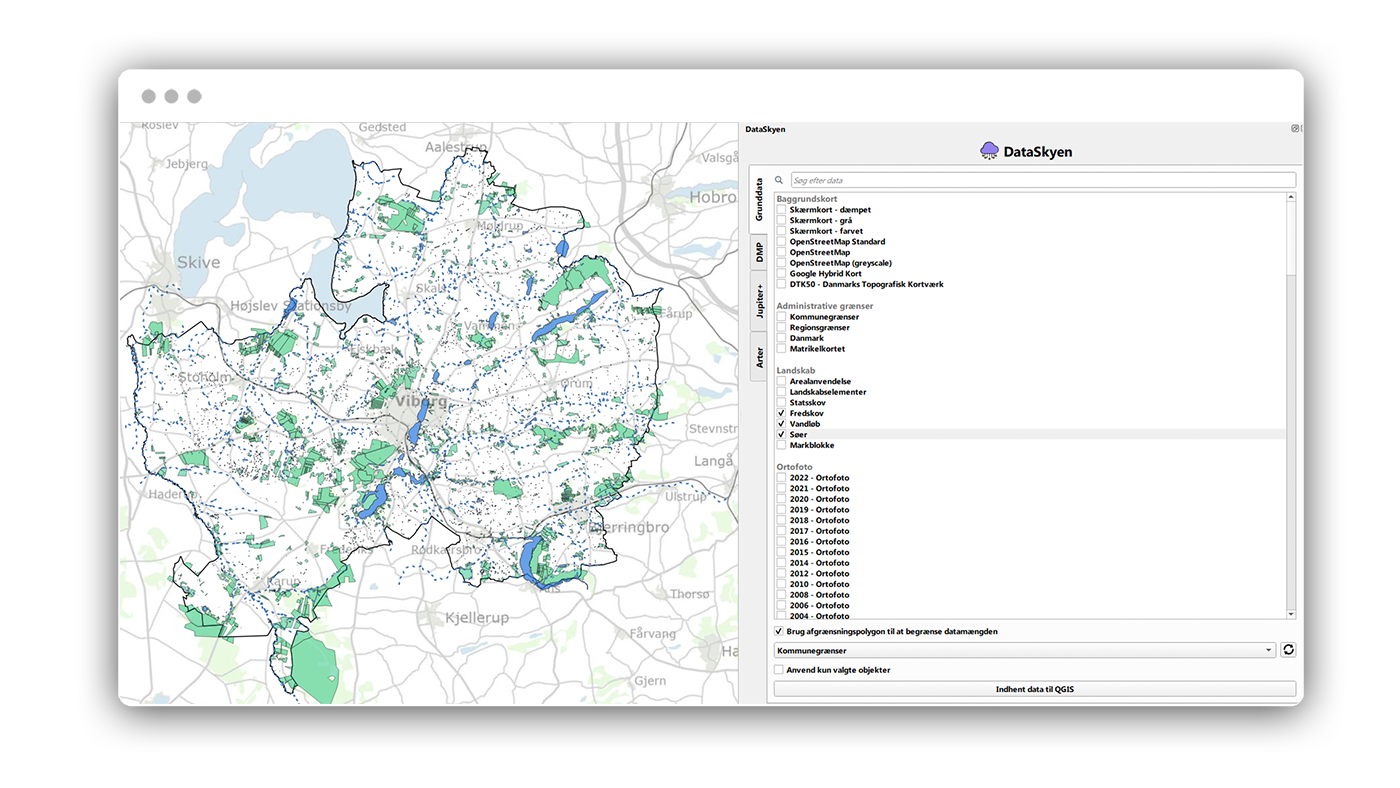Click the magnifier icon beside search field
The width and height of the screenshot is (1400, 788).
tap(779, 180)
